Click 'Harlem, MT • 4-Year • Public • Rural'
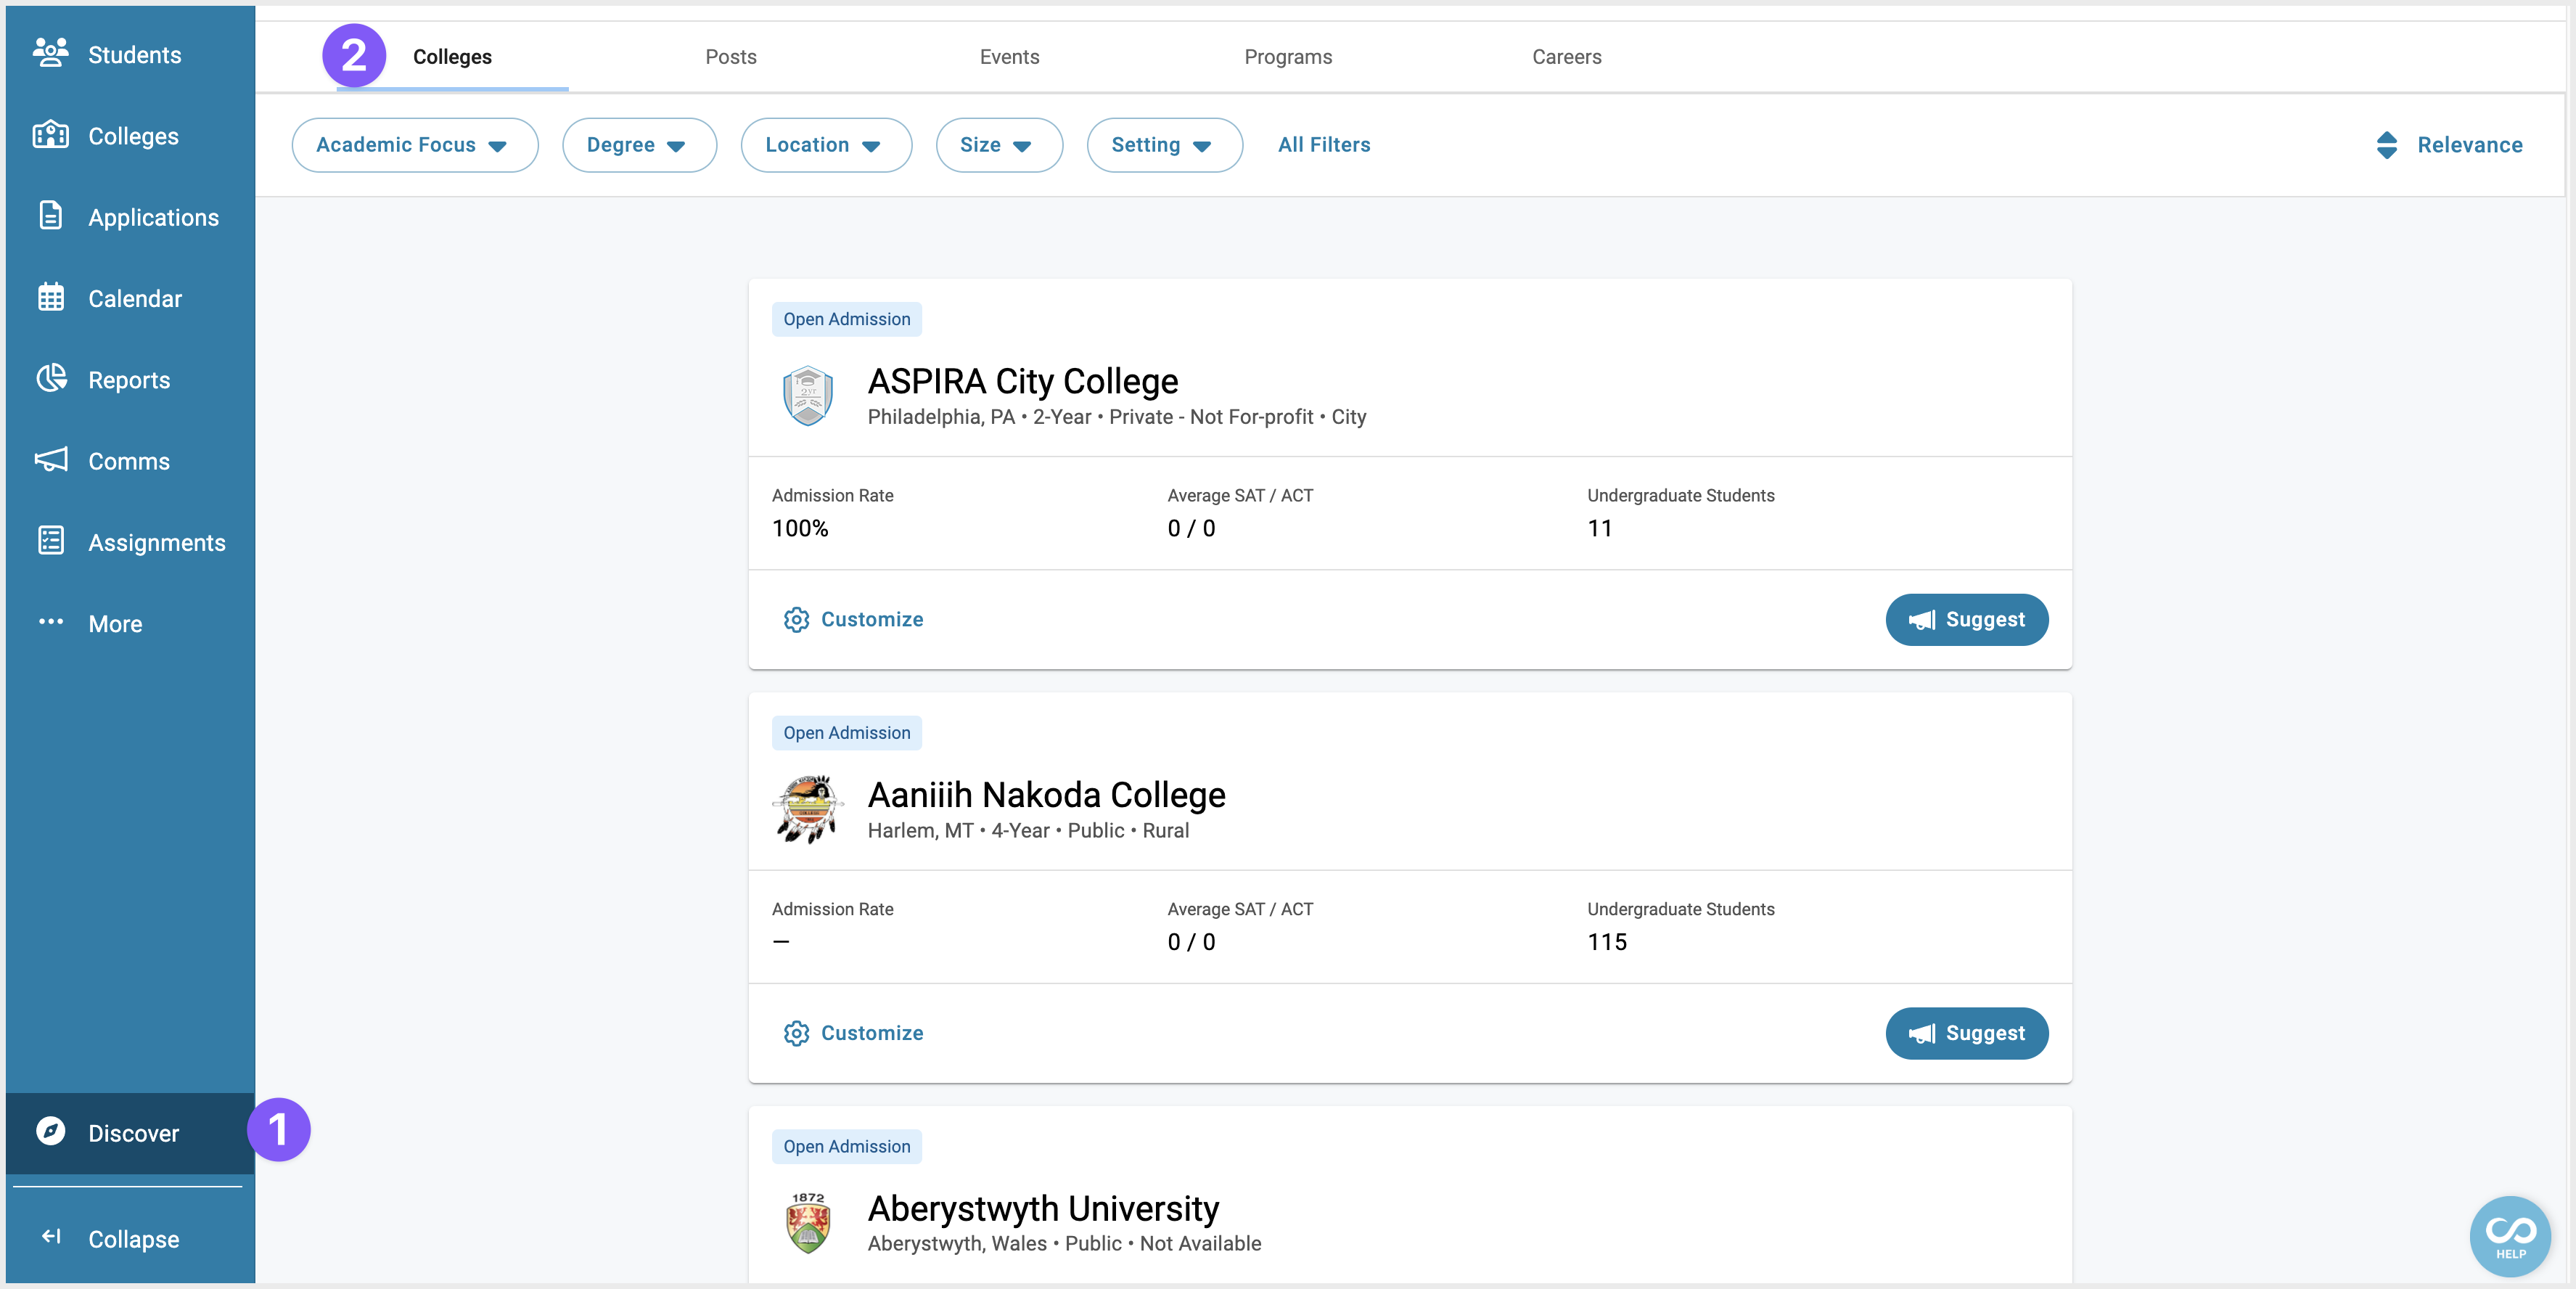Viewport: 2576px width, 1289px height. coord(1028,830)
